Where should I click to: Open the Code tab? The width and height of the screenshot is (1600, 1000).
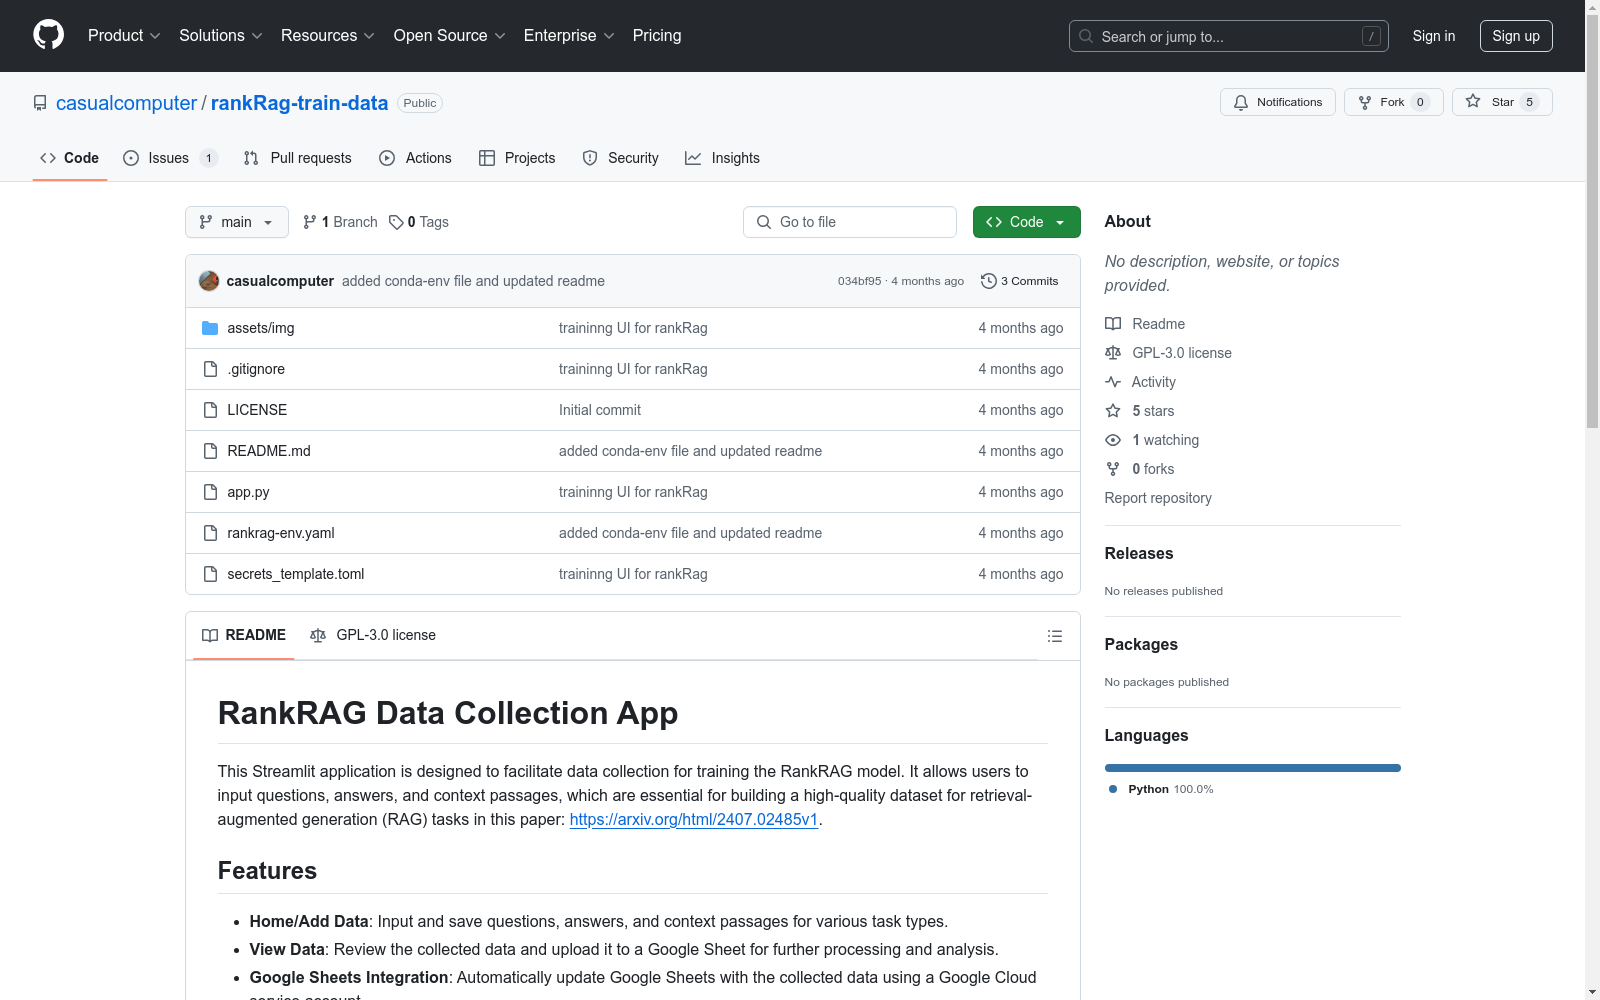[70, 158]
